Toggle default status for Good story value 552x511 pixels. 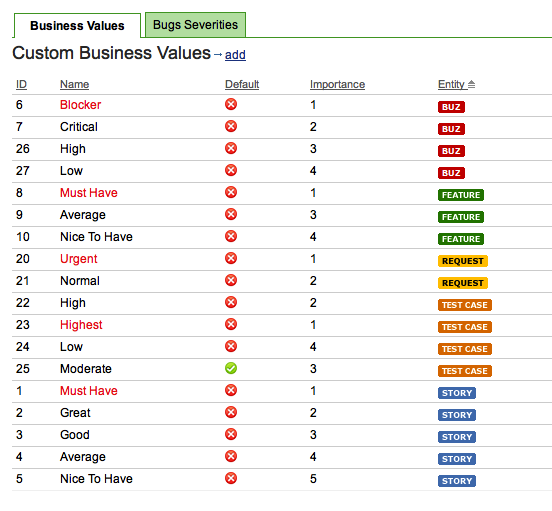point(231,434)
